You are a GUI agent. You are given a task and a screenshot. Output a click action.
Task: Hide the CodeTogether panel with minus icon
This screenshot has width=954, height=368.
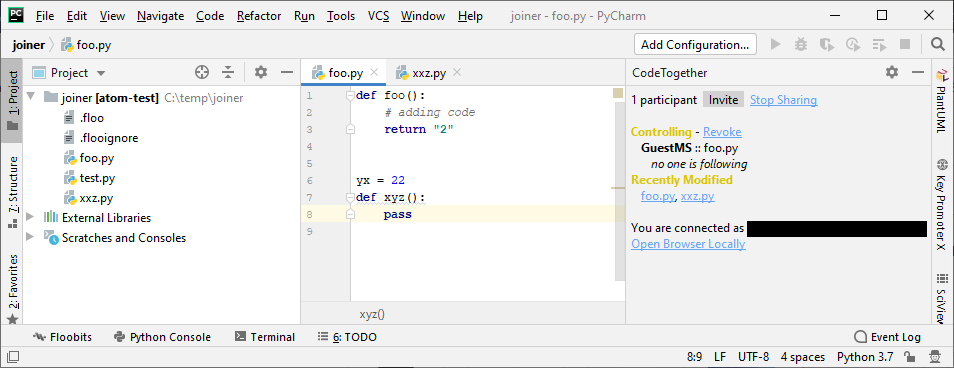tap(918, 73)
